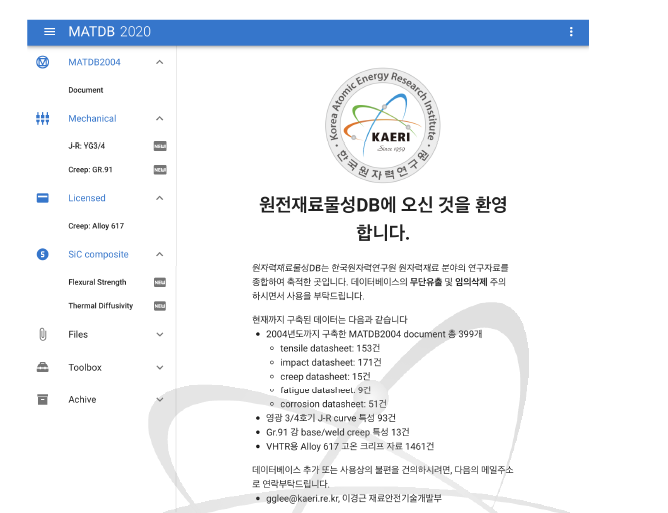
Task: Expand the Files section chevron
Action: [x=160, y=334]
